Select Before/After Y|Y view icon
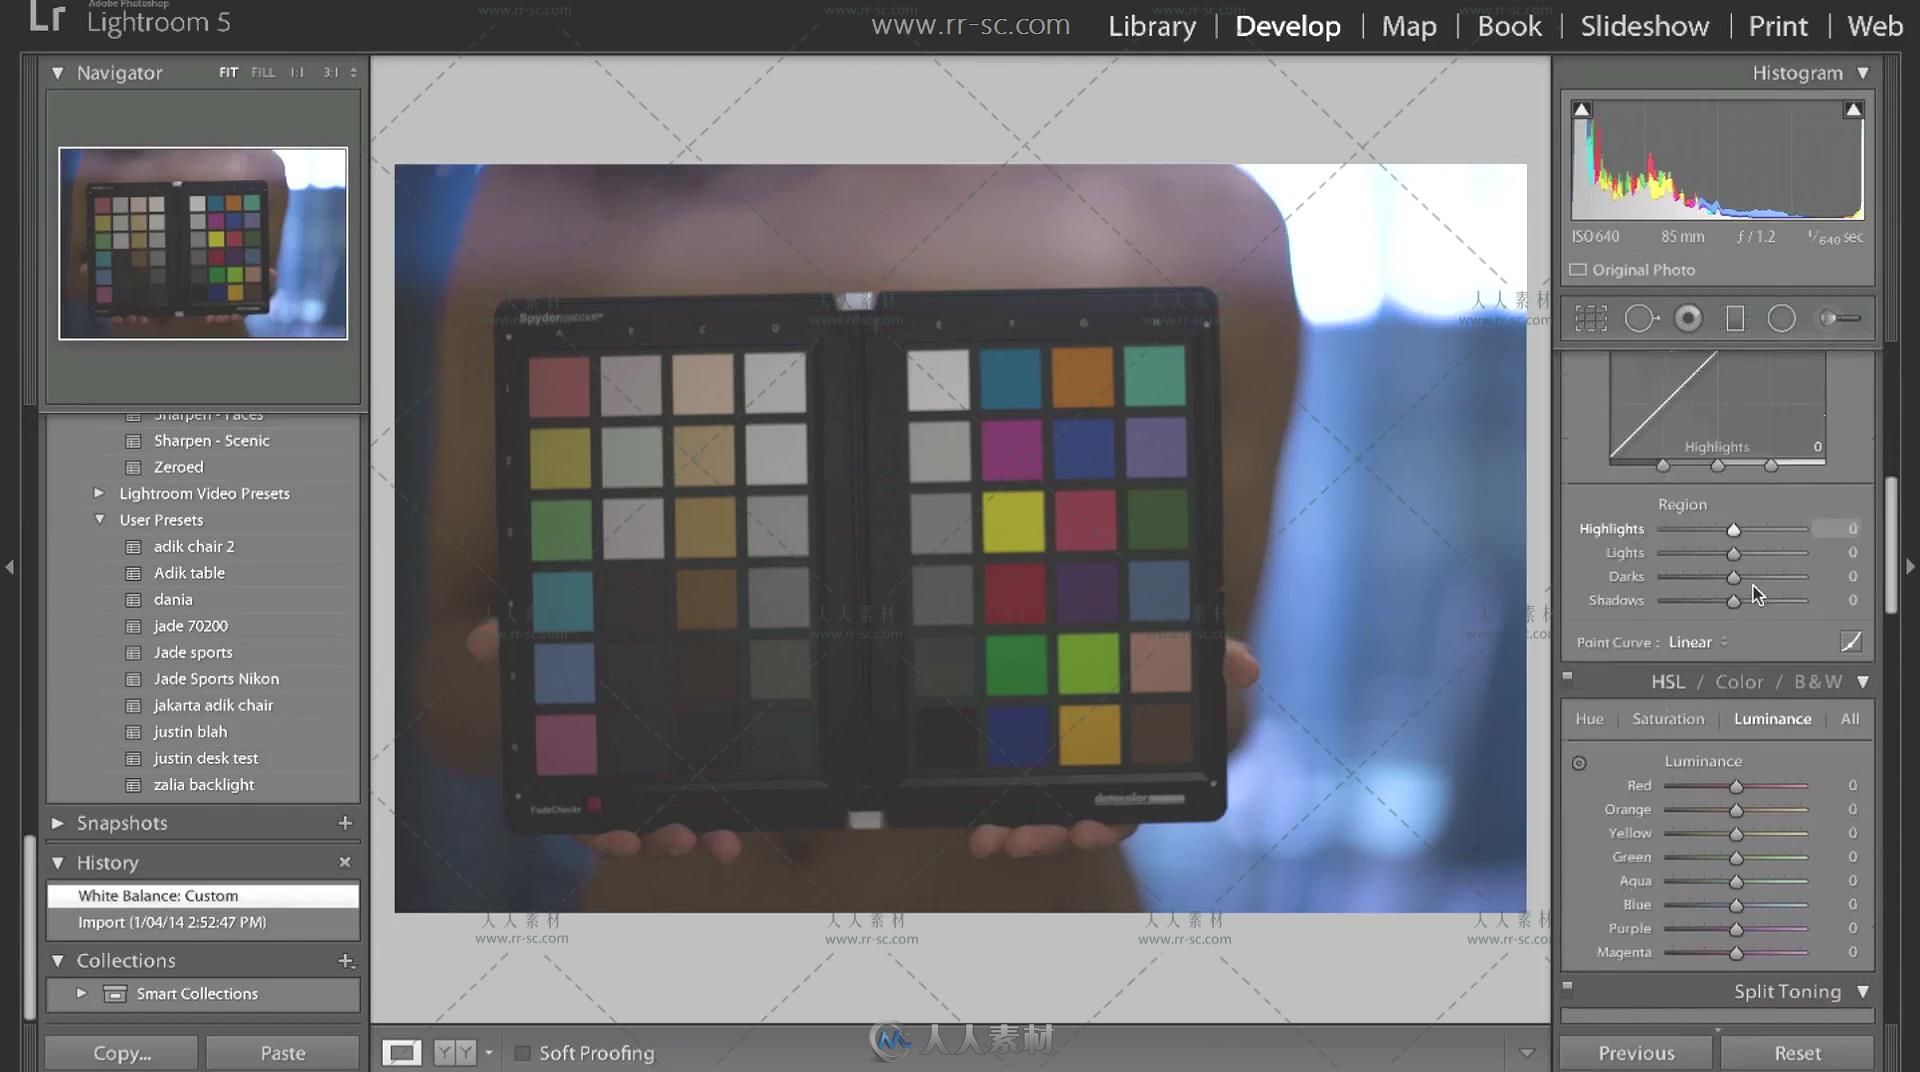 coord(454,1052)
